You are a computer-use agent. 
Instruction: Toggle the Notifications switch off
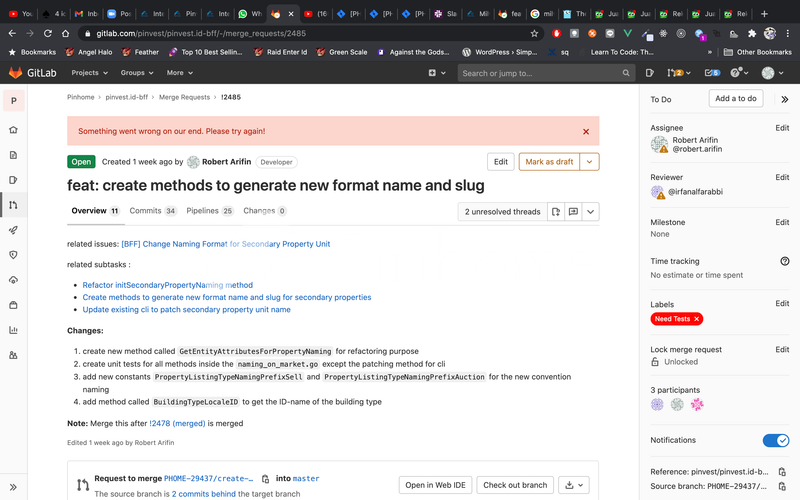[x=775, y=440]
